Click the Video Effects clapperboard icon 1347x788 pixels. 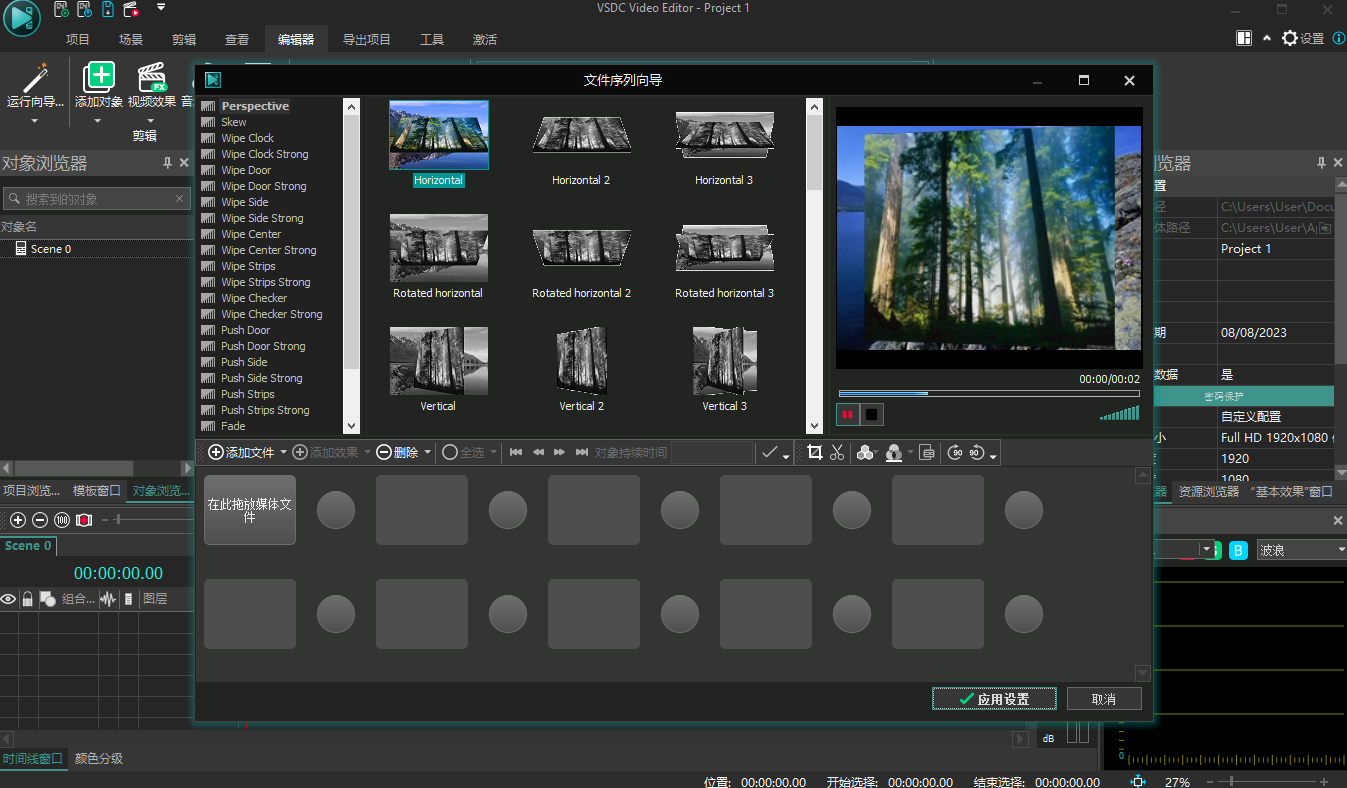152,77
